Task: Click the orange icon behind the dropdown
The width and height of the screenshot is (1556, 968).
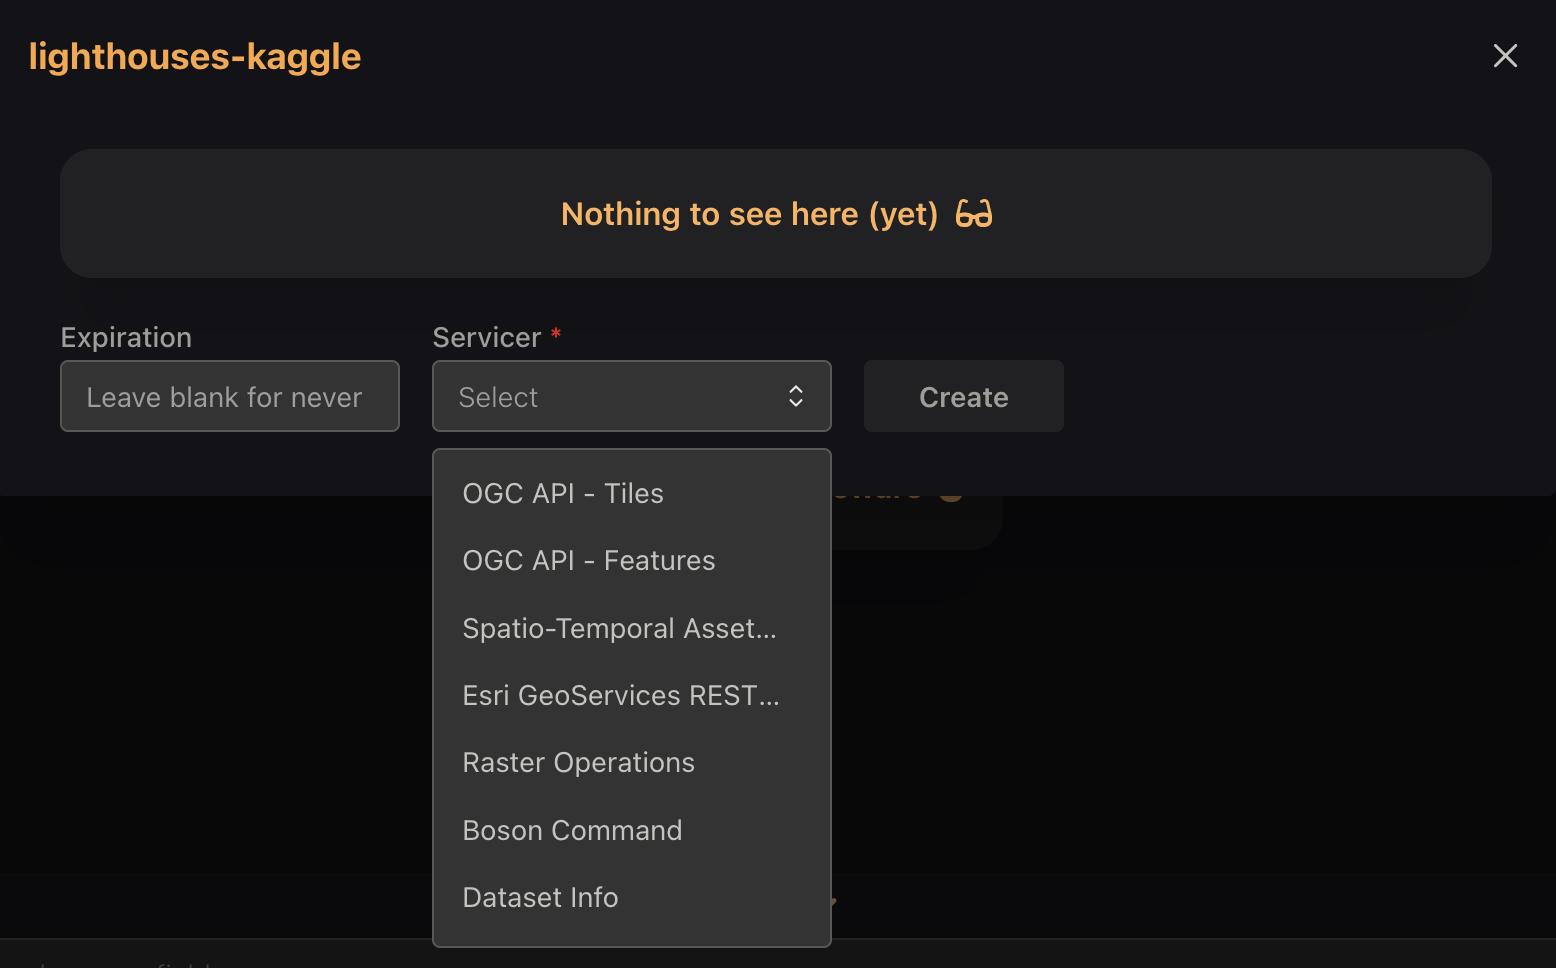Action: point(951,494)
